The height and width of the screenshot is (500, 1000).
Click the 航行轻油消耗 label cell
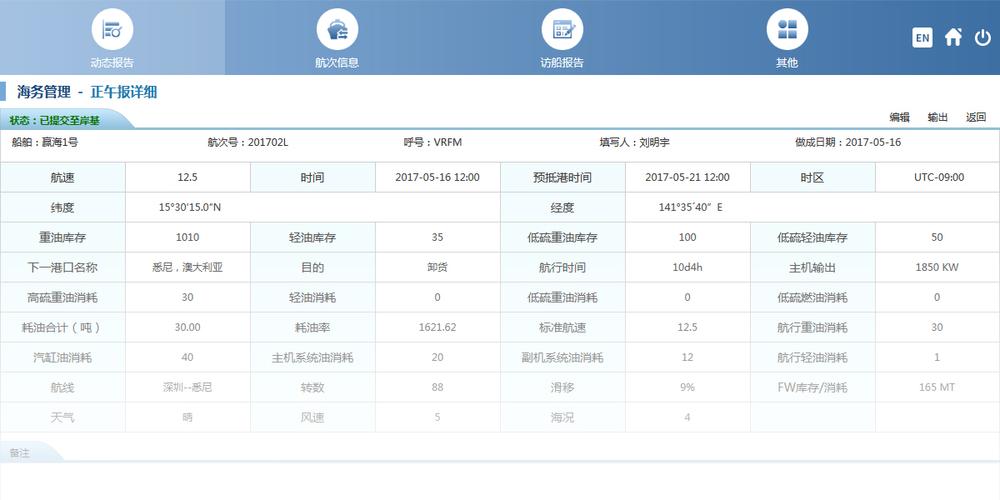tap(812, 357)
